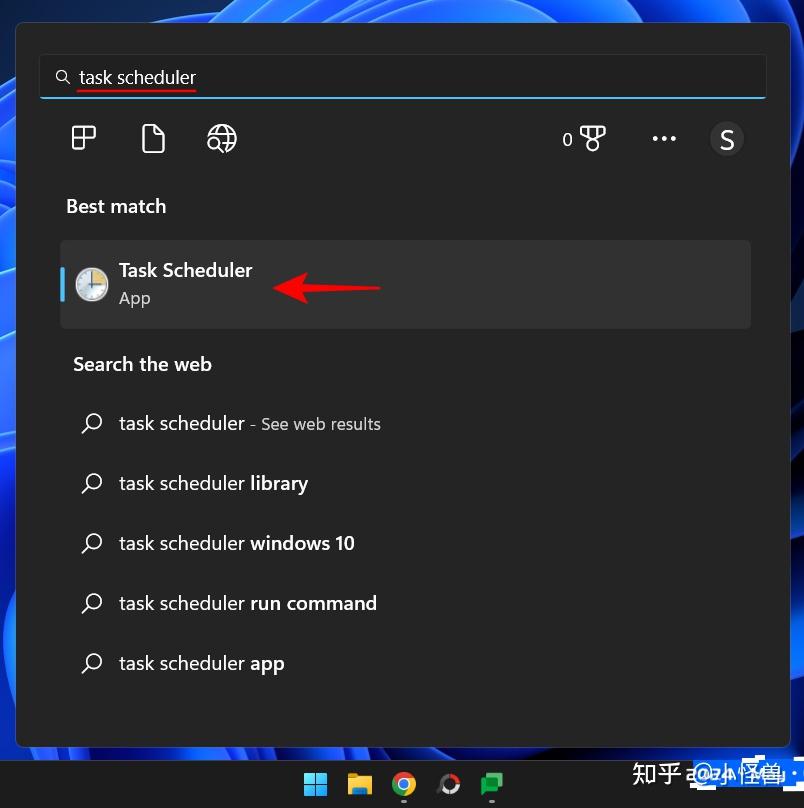Click the 'Best match' heading
The image size is (804, 808).
pyautogui.click(x=116, y=206)
